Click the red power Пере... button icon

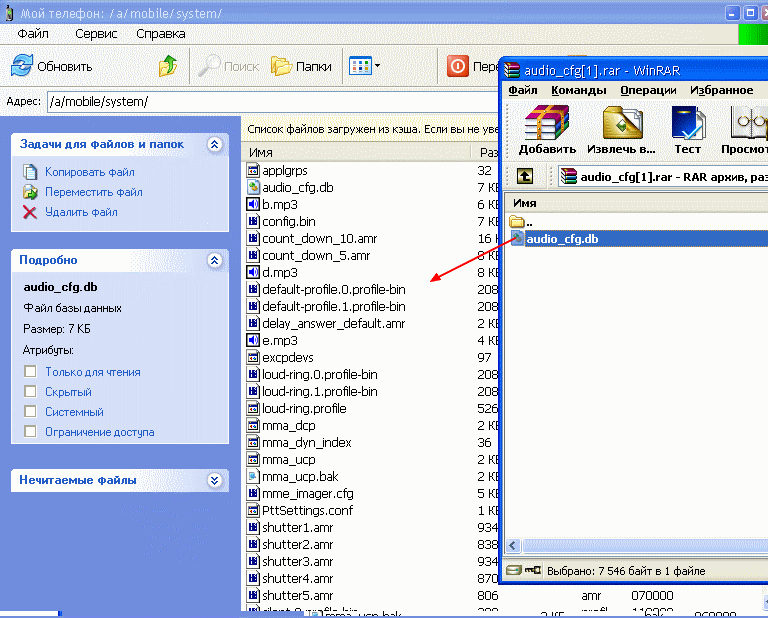click(457, 66)
